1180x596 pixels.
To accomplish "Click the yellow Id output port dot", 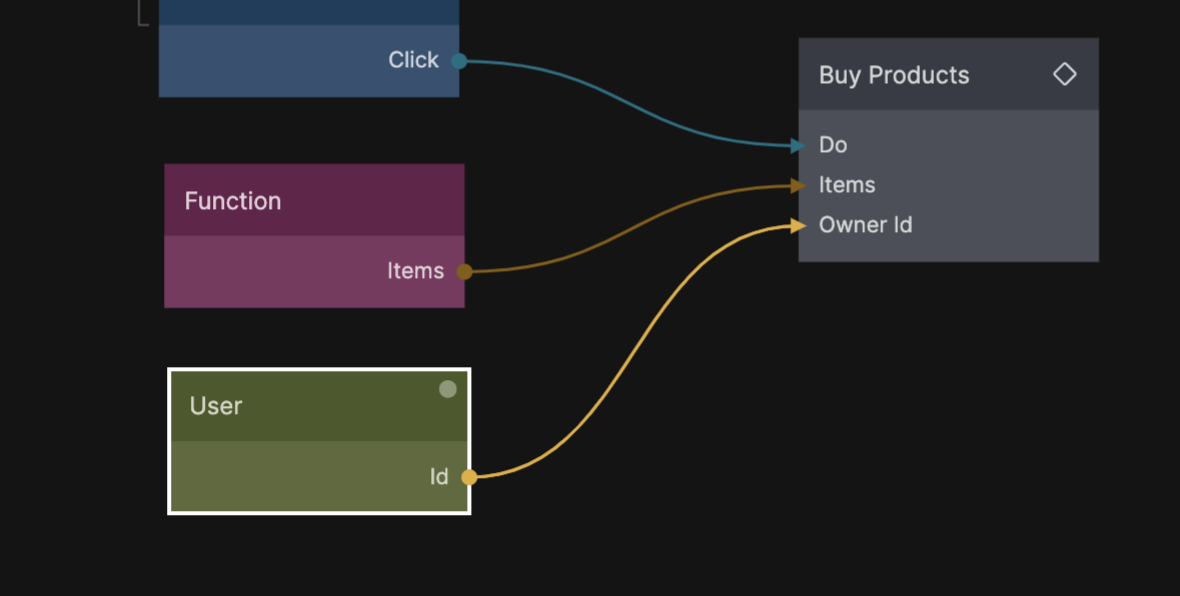I will tap(469, 477).
